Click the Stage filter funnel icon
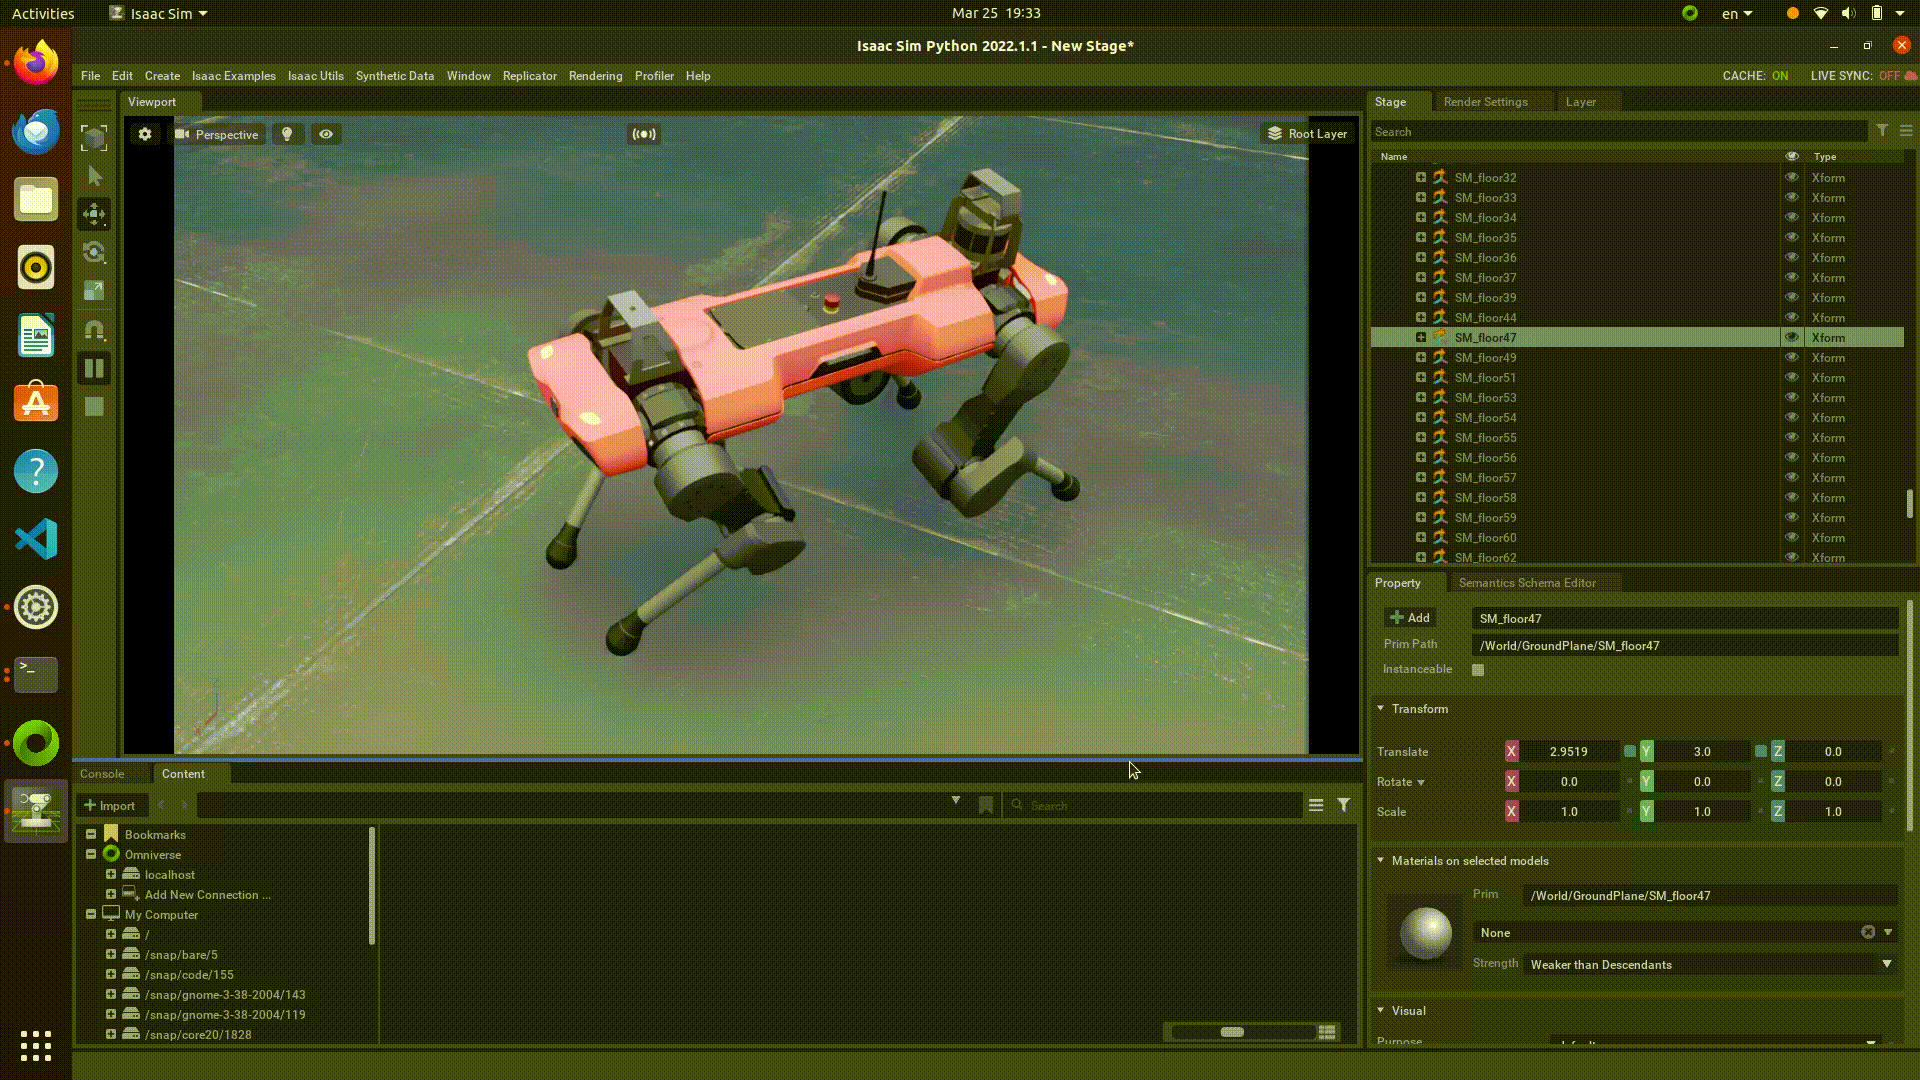This screenshot has width=1920, height=1080. (1882, 131)
